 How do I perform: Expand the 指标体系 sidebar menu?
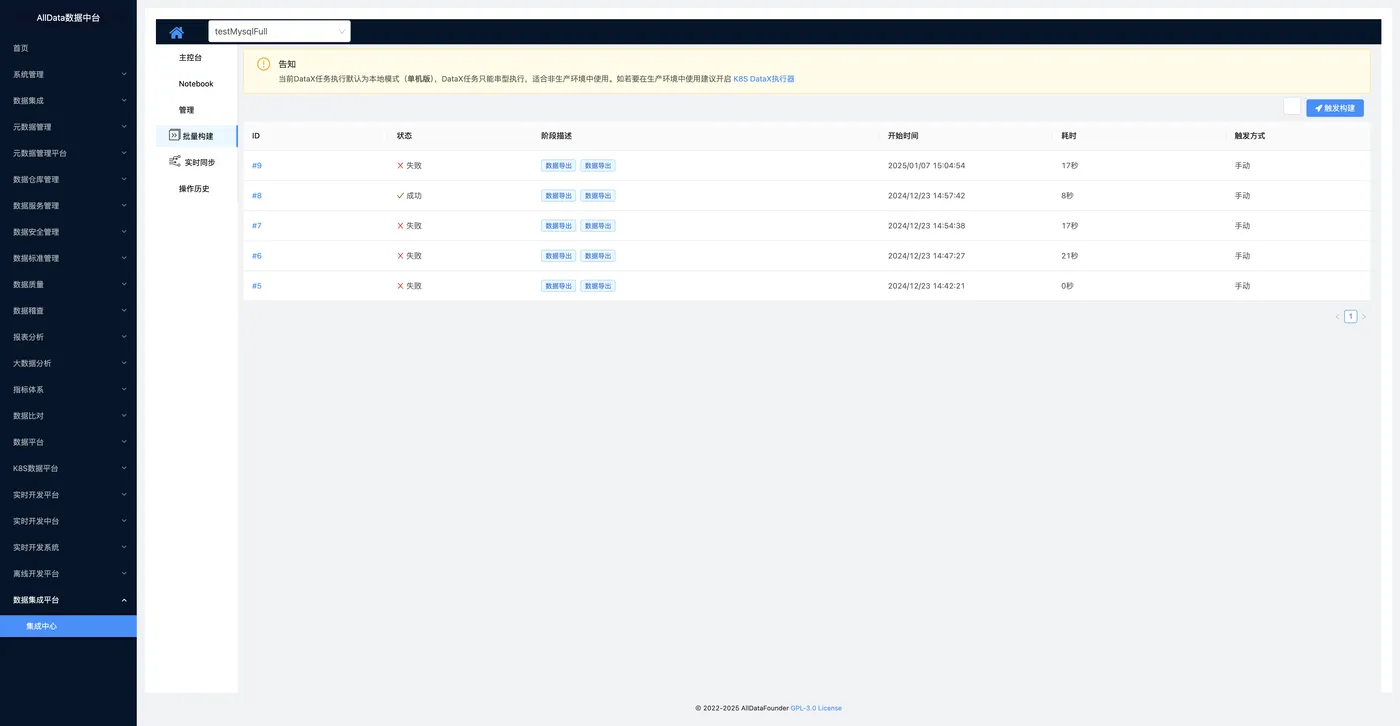(x=68, y=389)
